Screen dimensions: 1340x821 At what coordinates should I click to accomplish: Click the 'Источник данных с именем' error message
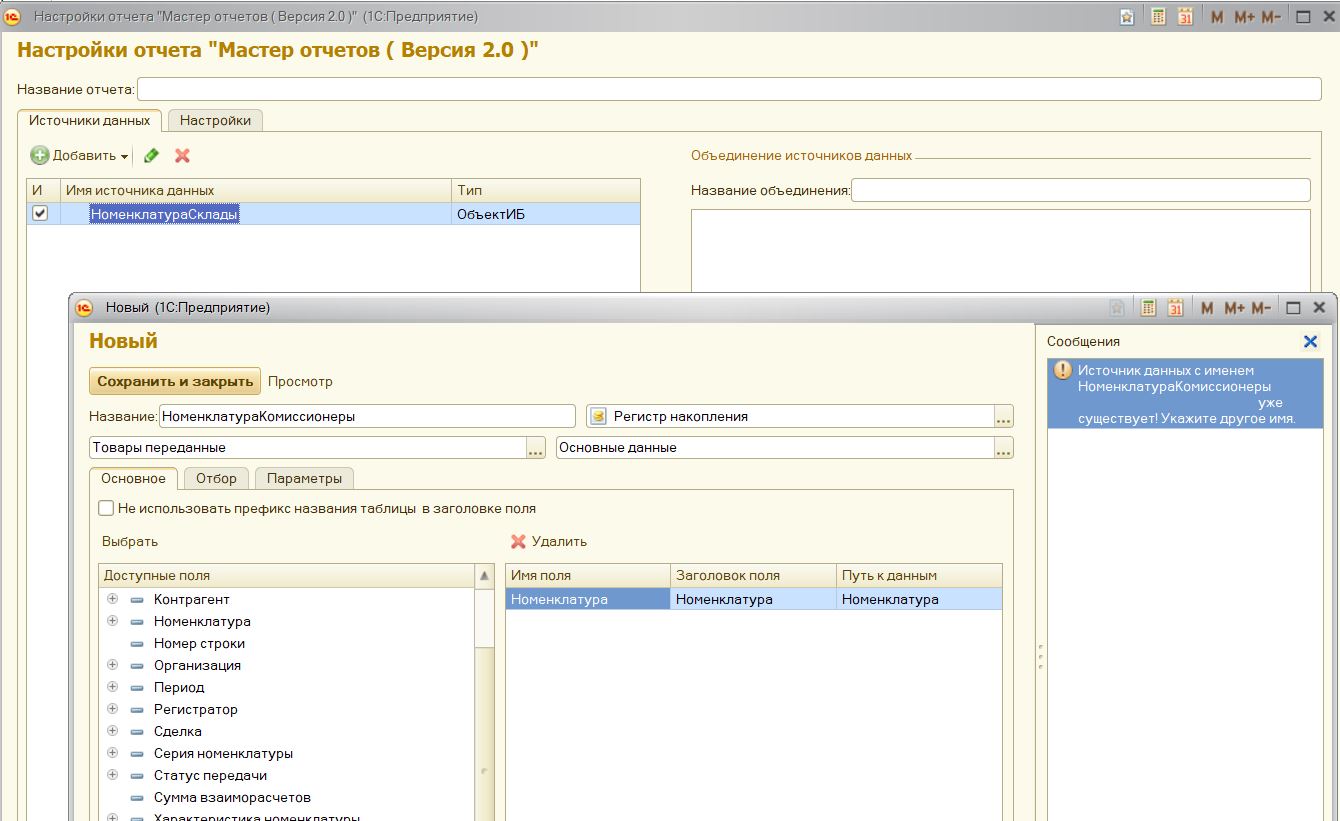[x=1186, y=394]
